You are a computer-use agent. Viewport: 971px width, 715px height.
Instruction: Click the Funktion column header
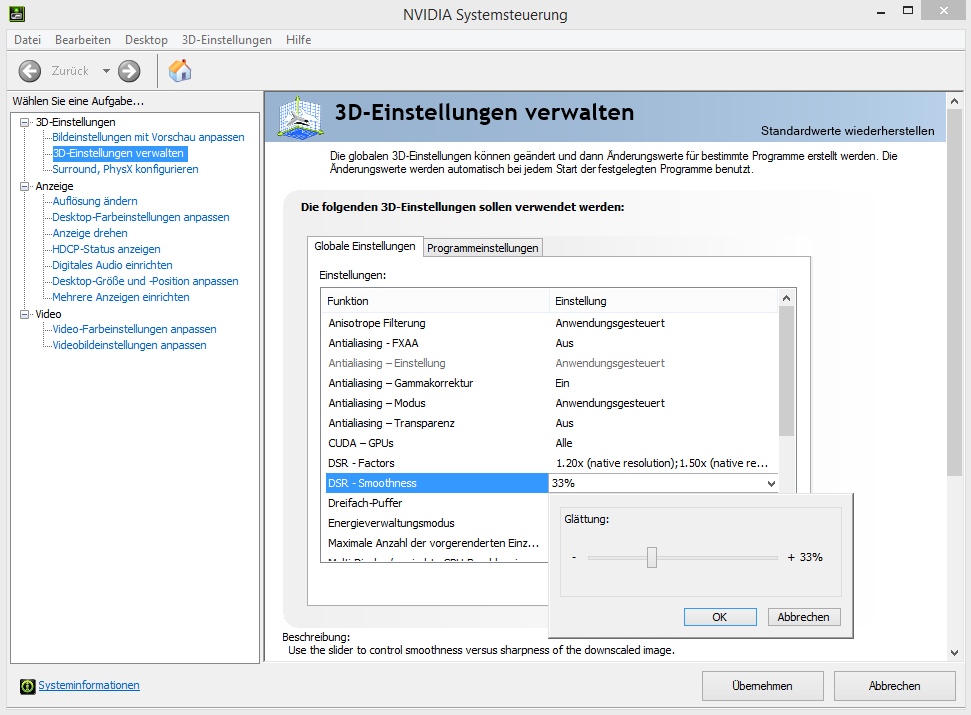436,301
